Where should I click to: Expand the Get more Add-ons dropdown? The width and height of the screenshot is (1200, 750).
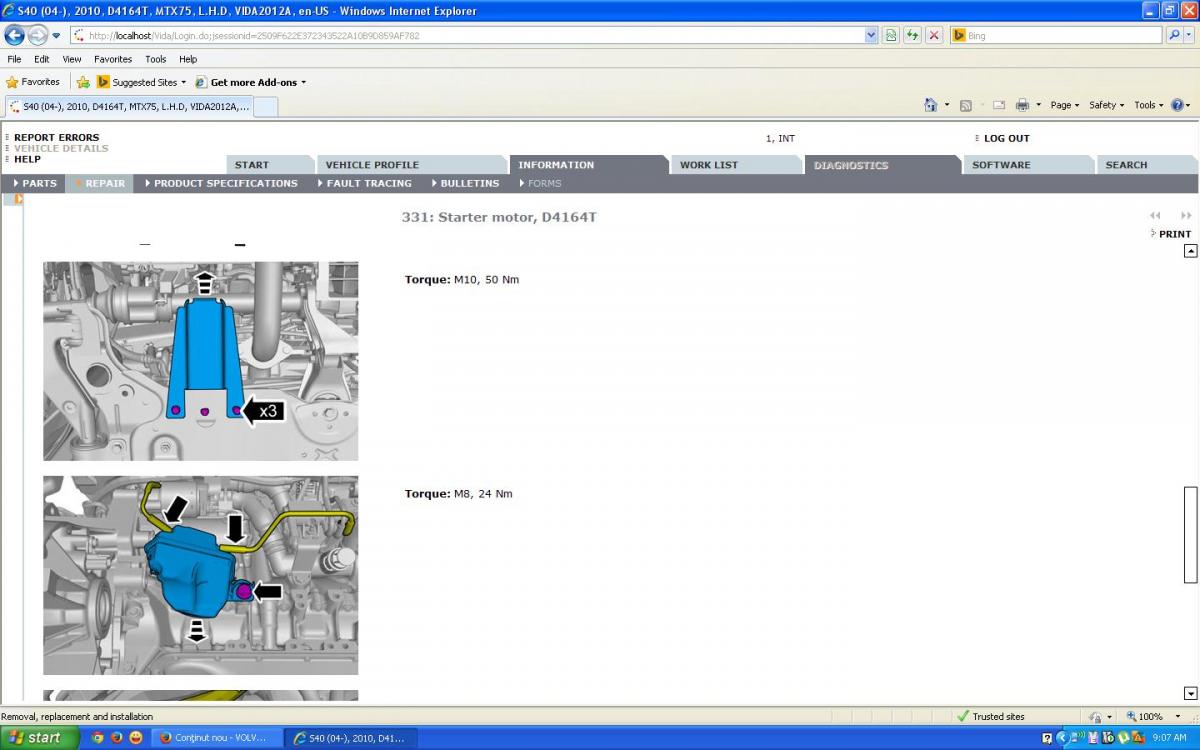(x=303, y=83)
